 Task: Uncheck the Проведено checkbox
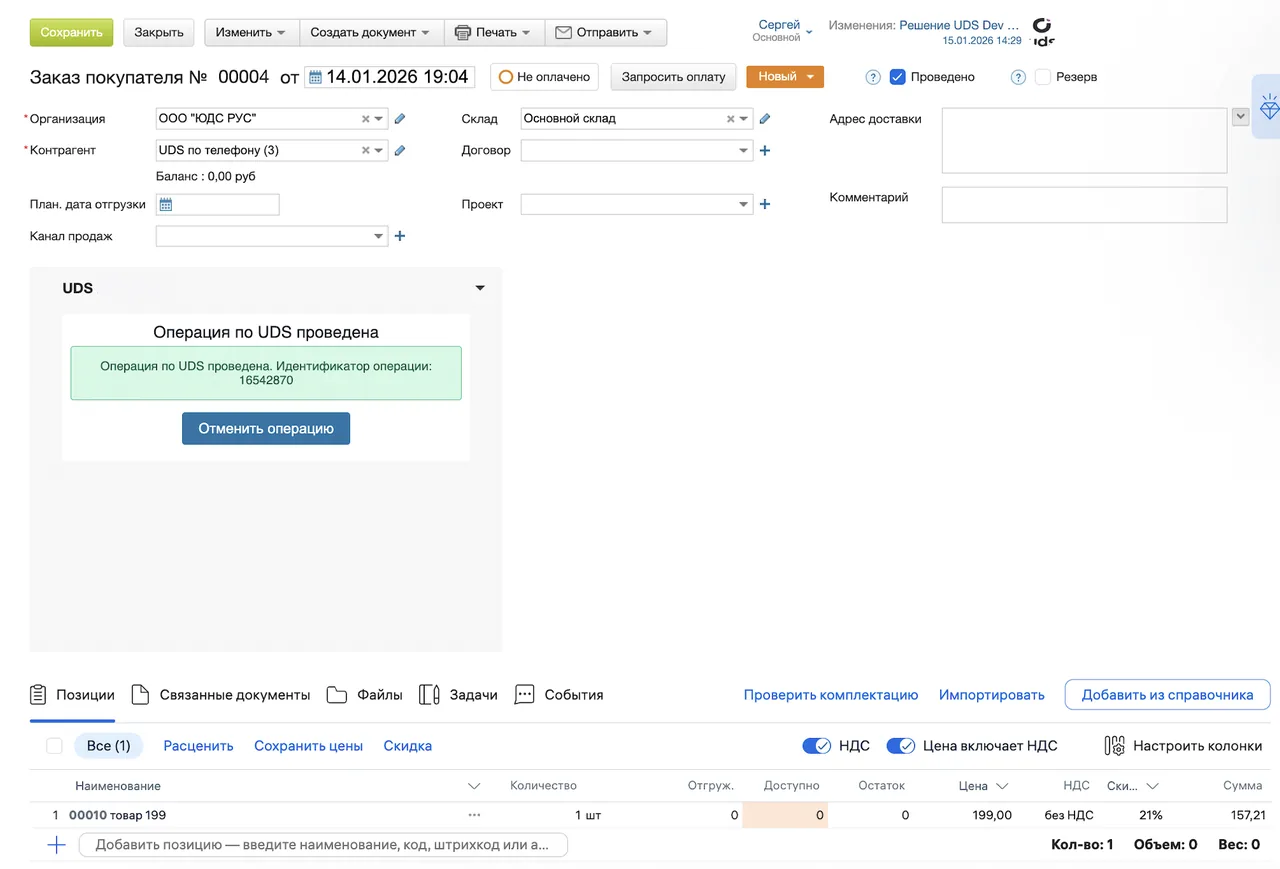(897, 77)
